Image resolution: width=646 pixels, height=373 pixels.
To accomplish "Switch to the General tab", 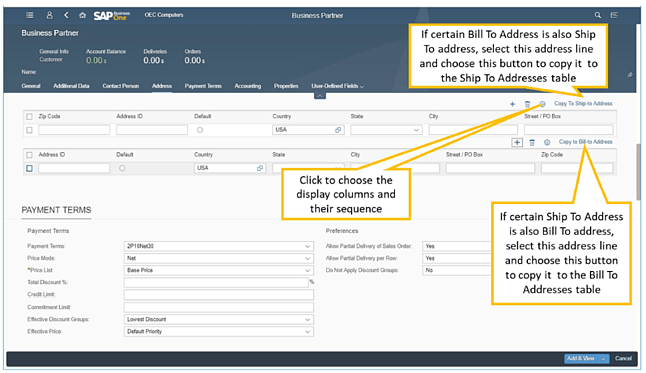I will 31,86.
